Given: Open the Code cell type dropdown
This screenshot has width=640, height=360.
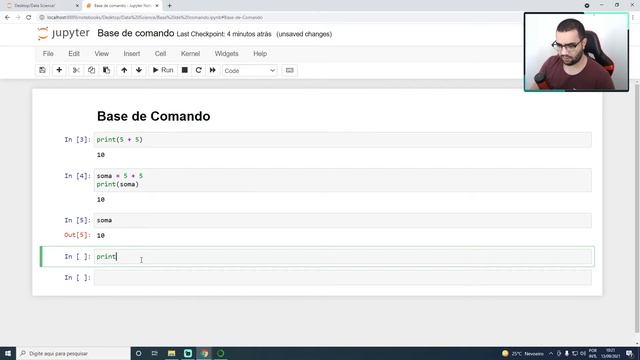Looking at the screenshot, I should (250, 71).
